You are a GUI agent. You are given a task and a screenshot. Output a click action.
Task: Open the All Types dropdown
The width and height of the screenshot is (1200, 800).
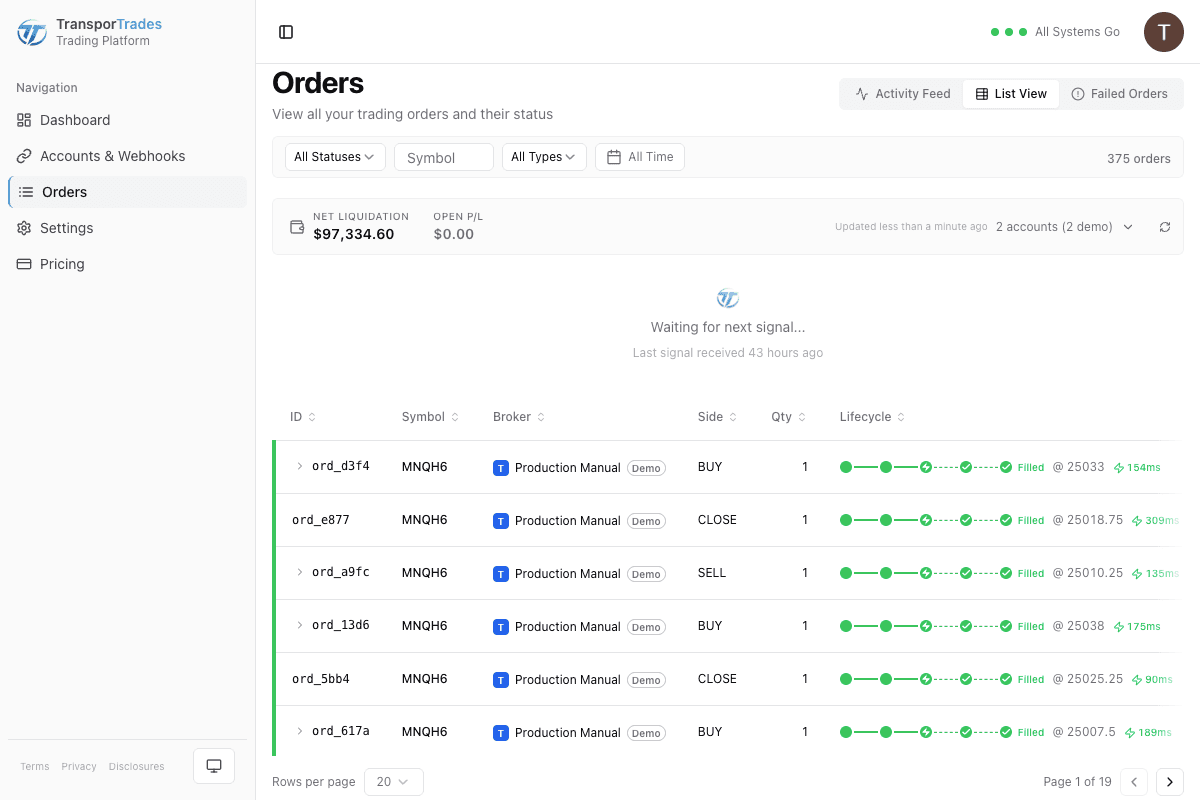(544, 157)
